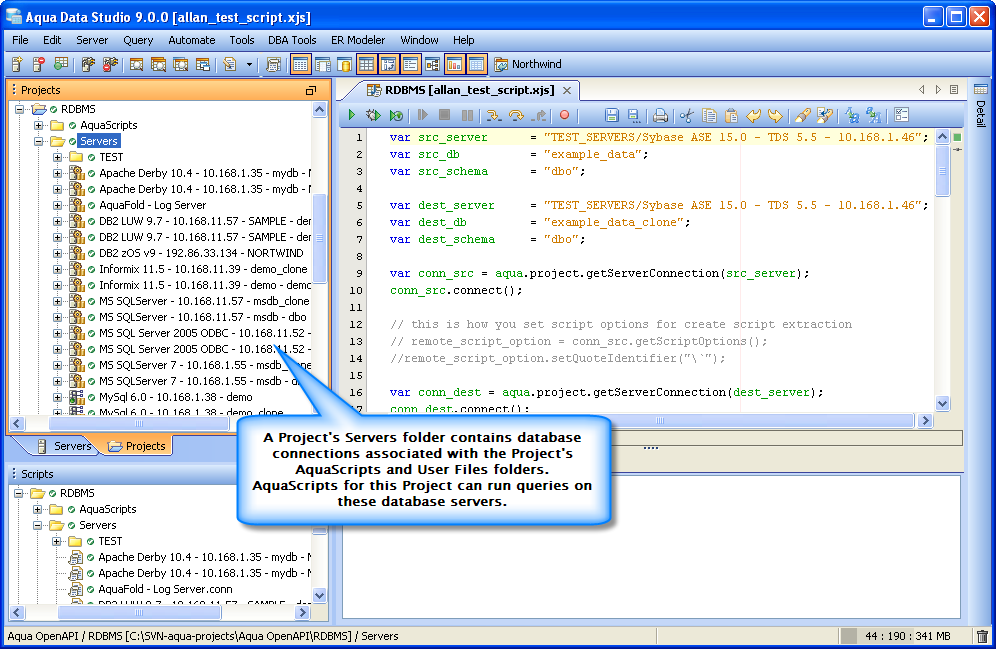The image size is (996, 649).
Task: Click the editor vertical scrollbar thumb
Action: pos(943,170)
